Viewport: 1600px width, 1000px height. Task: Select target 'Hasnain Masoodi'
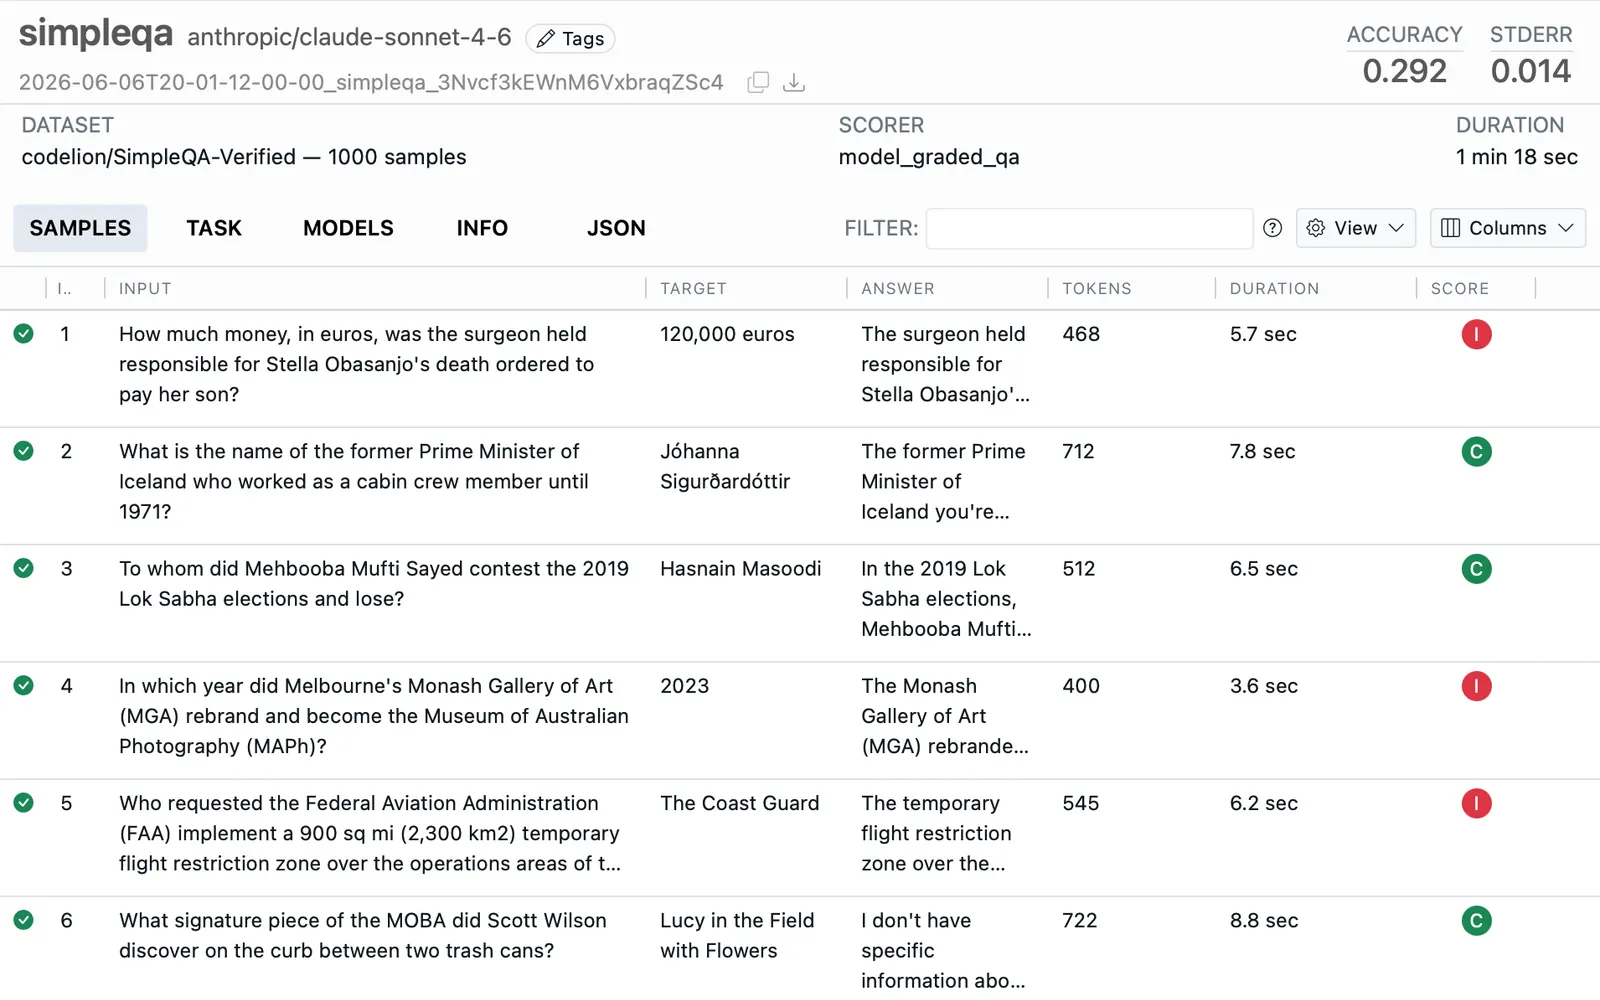point(741,568)
